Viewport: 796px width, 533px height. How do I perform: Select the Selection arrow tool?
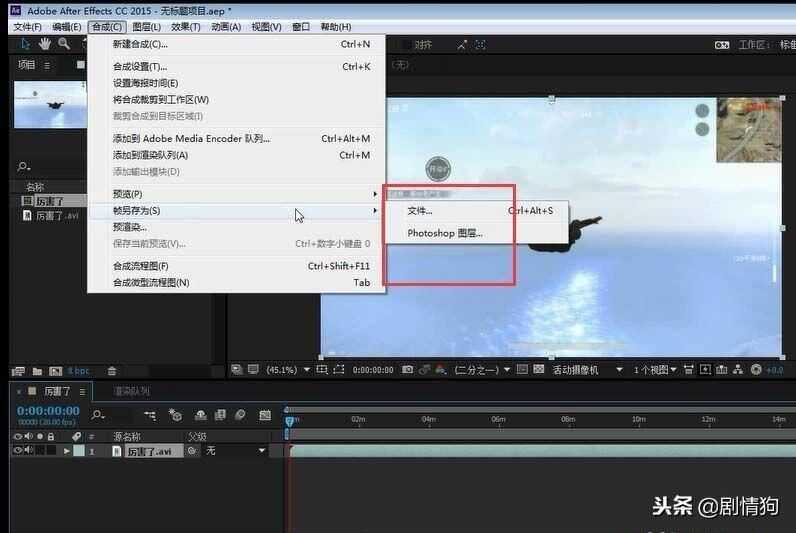click(25, 44)
